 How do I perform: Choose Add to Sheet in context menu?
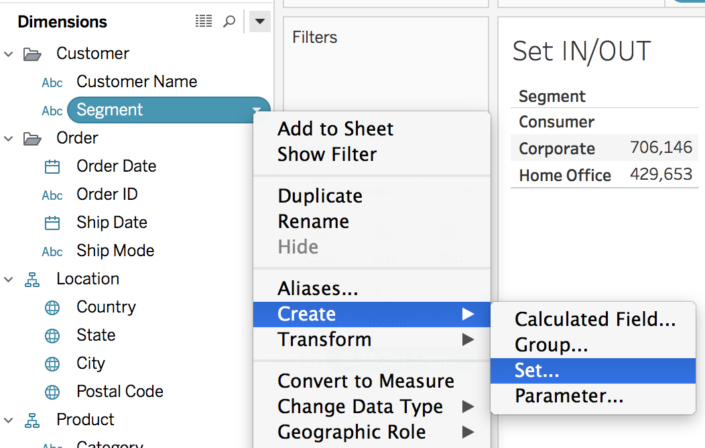point(335,129)
